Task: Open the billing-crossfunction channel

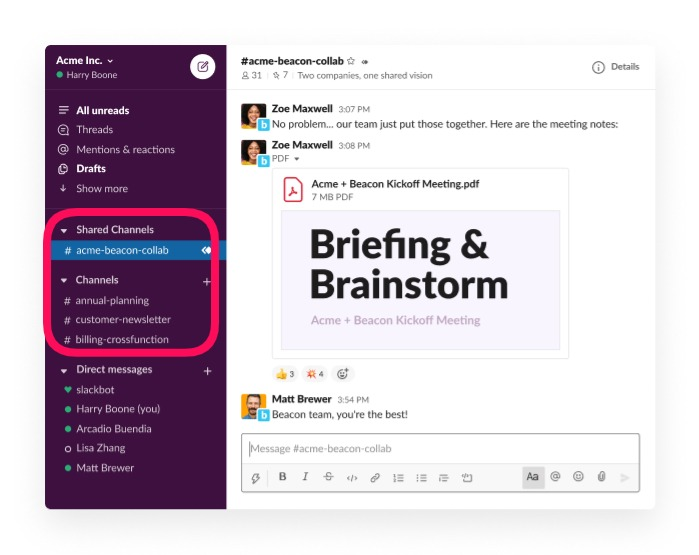Action: click(x=122, y=340)
